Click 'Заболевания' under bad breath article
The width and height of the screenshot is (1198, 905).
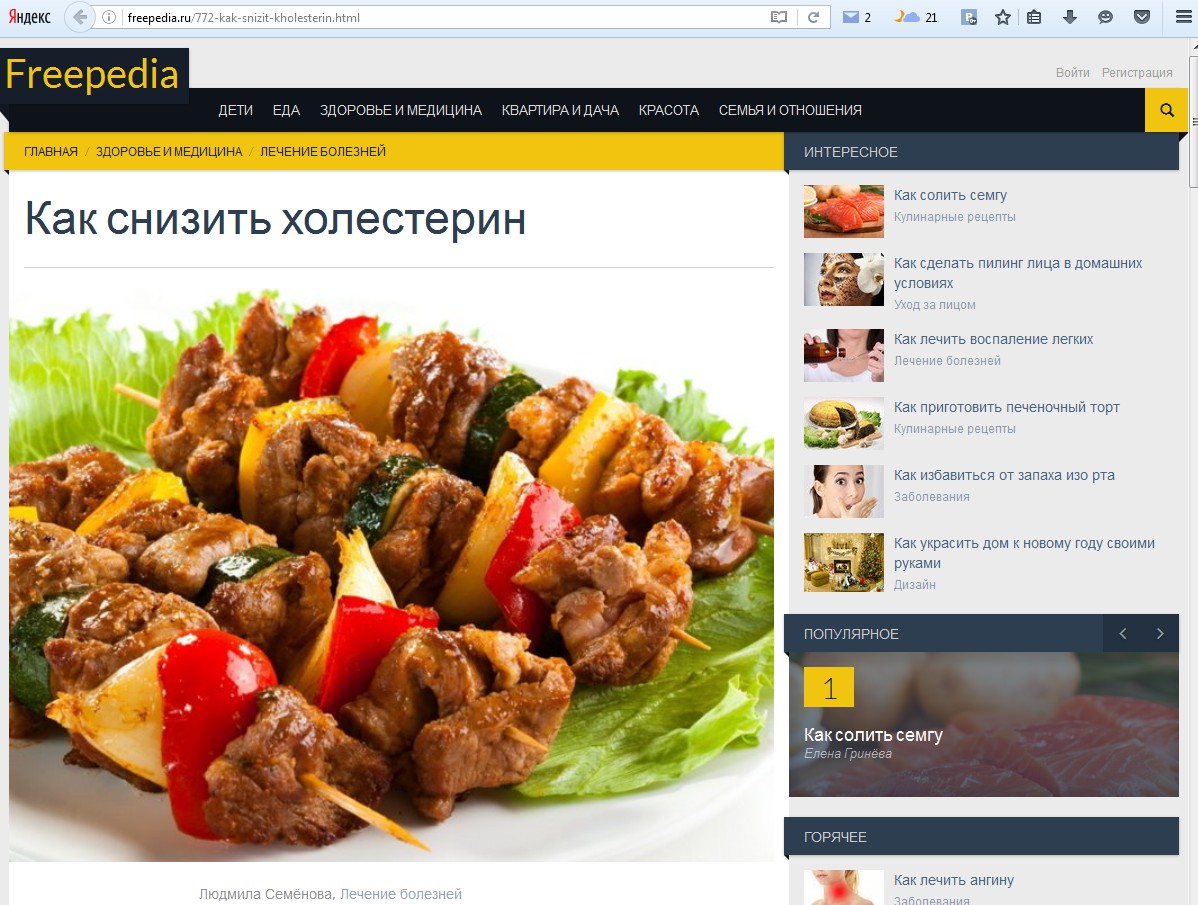931,496
